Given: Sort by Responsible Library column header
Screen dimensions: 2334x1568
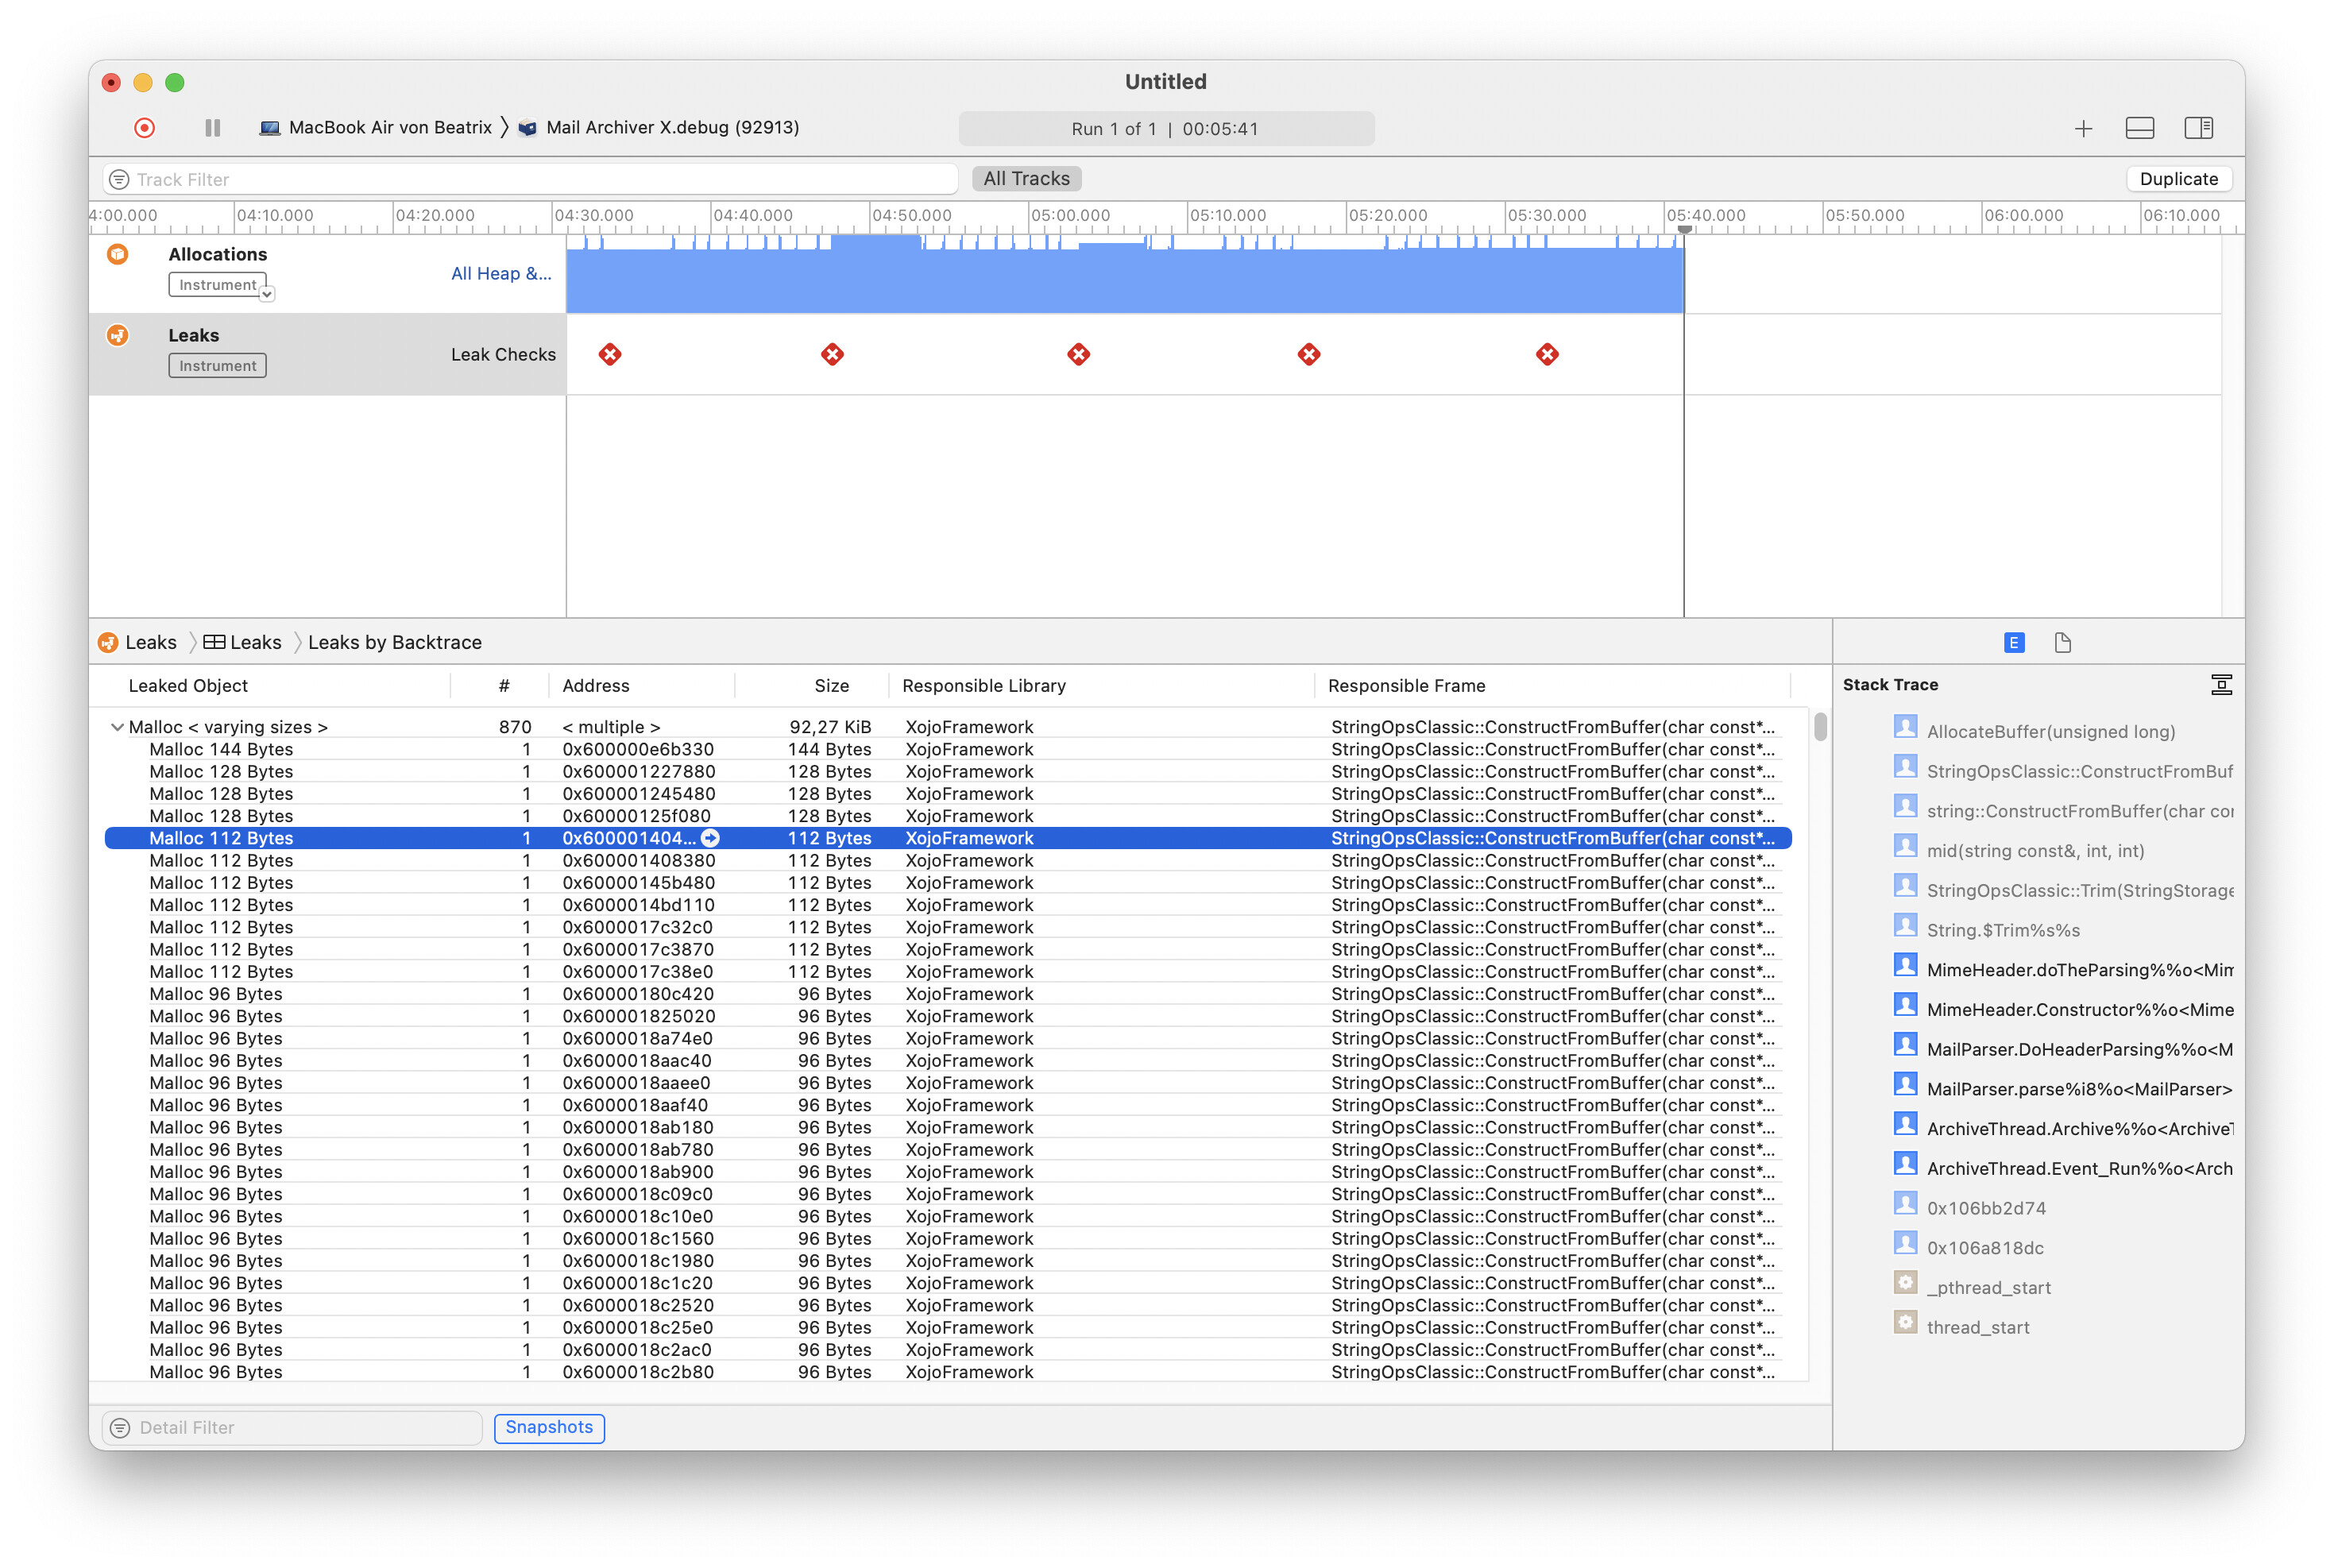Looking at the screenshot, I should (983, 686).
